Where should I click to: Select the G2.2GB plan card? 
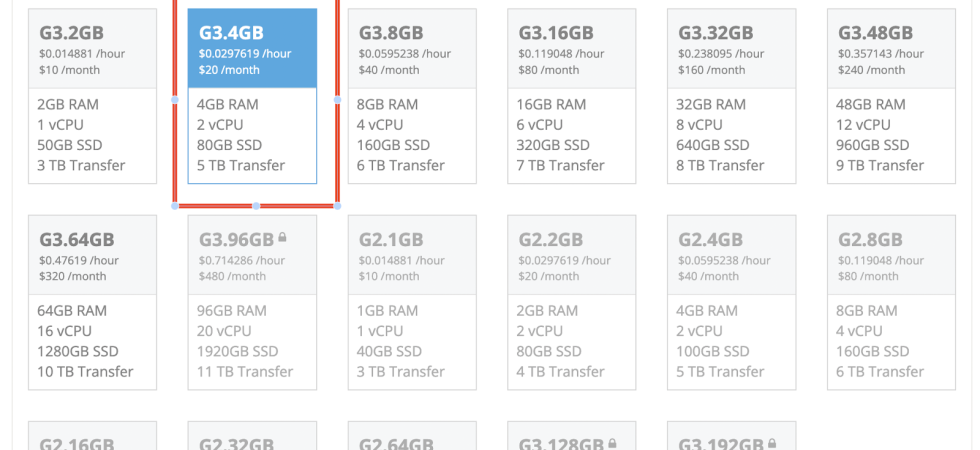coord(572,302)
